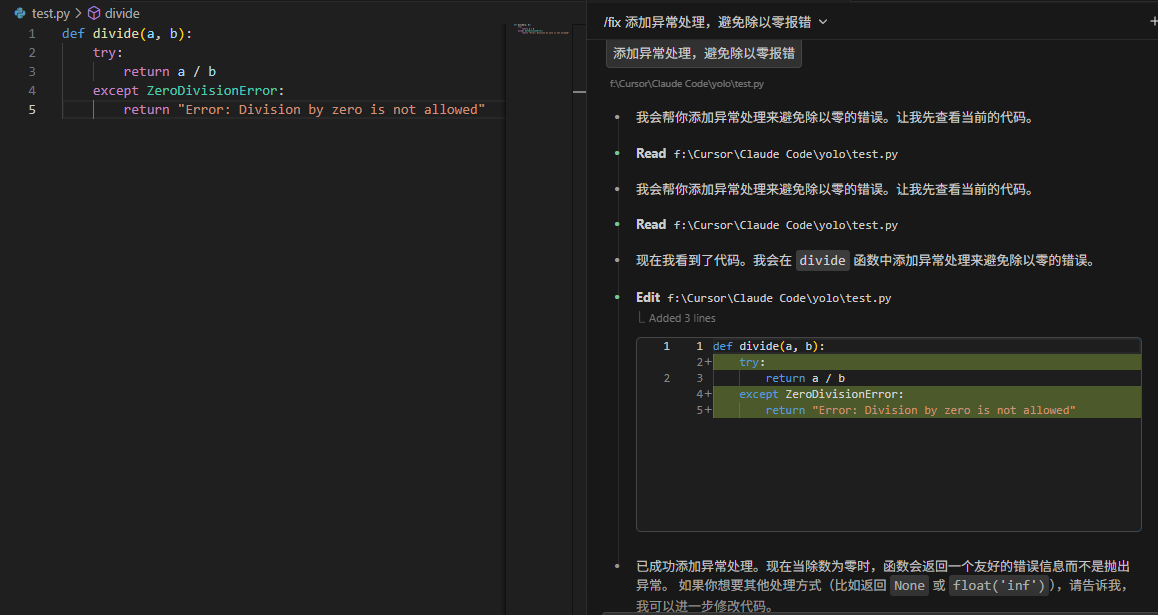Expand the breadcrumb chevron after test.py

(78, 14)
